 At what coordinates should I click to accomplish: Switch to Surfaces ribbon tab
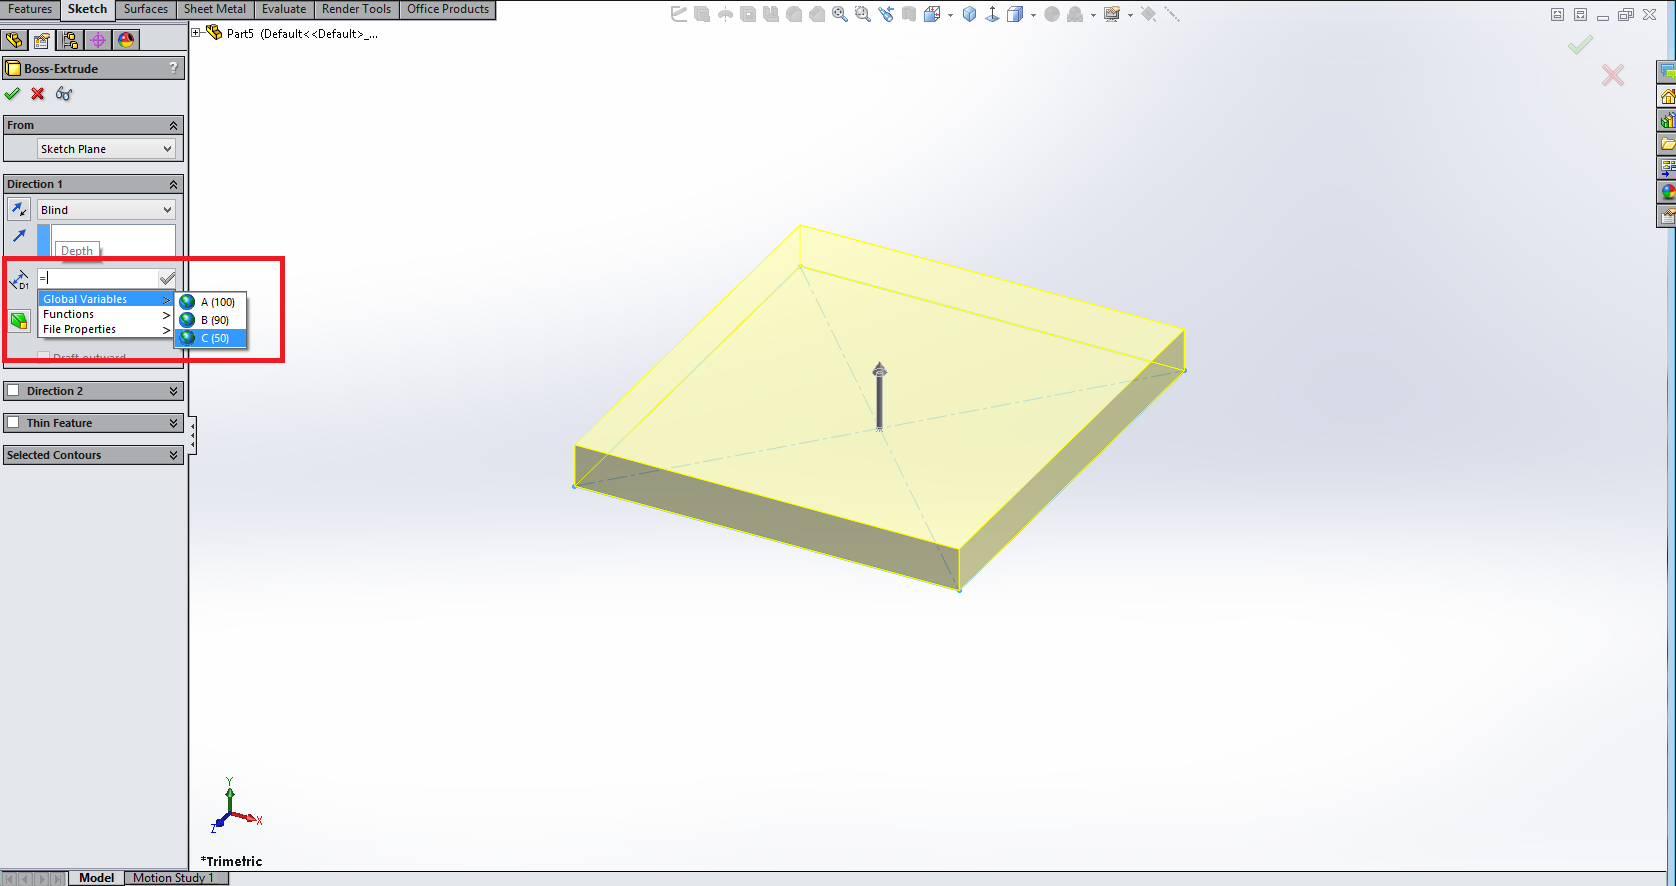tap(146, 9)
